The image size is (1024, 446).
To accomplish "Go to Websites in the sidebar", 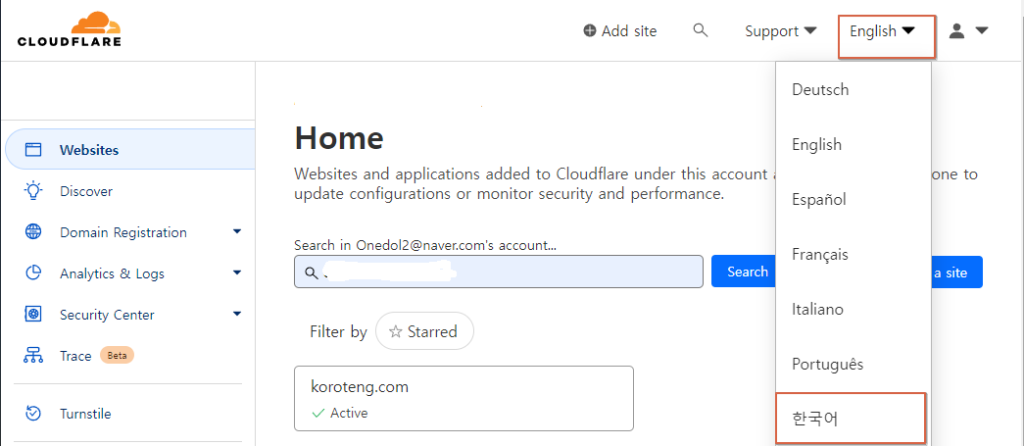I will click(130, 150).
